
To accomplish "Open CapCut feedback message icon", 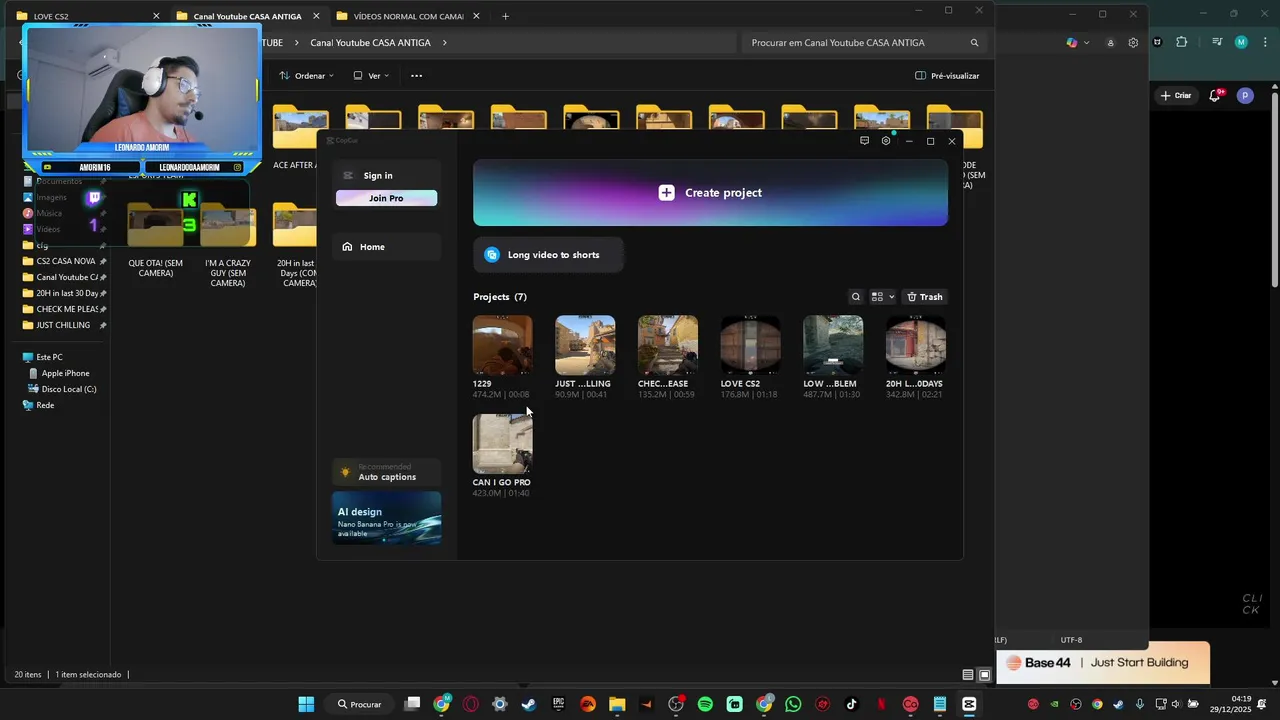I will coord(864,141).
